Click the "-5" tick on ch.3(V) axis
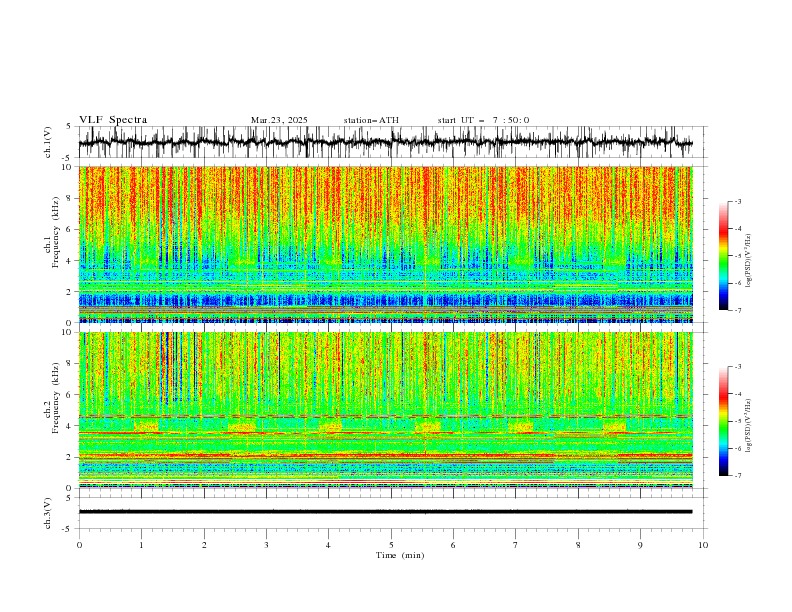The height and width of the screenshot is (612, 792). point(68,529)
